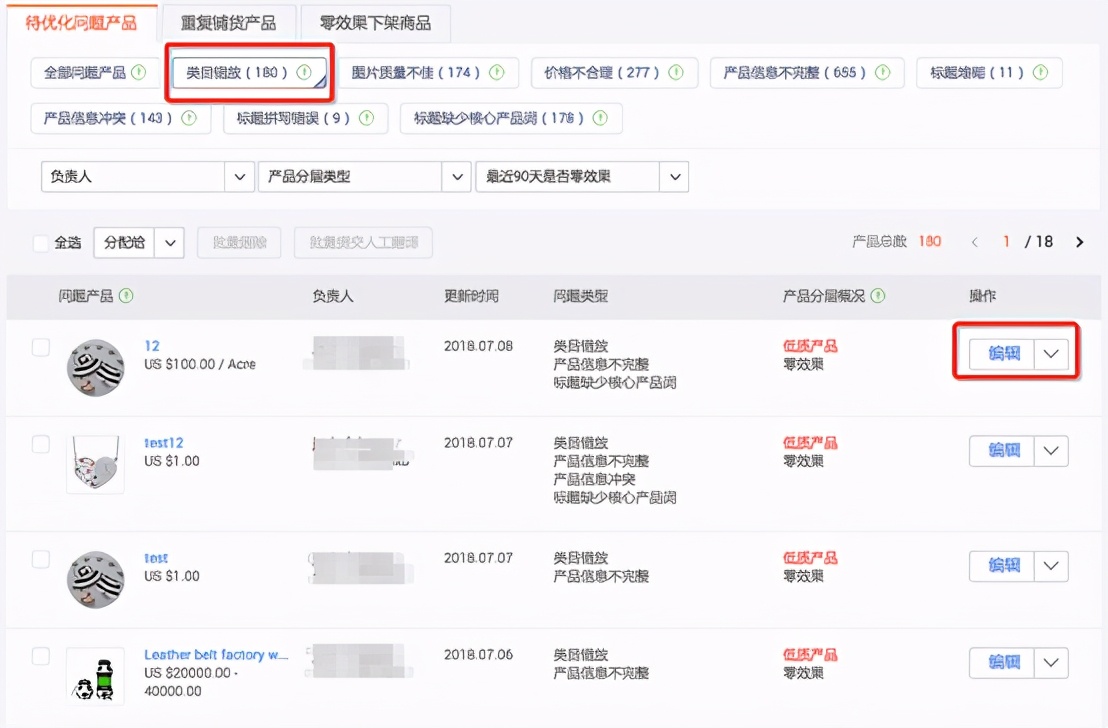Click the info icon on 价格不合理 filter
Screen dimensions: 1108x728
pyautogui.click(x=675, y=72)
